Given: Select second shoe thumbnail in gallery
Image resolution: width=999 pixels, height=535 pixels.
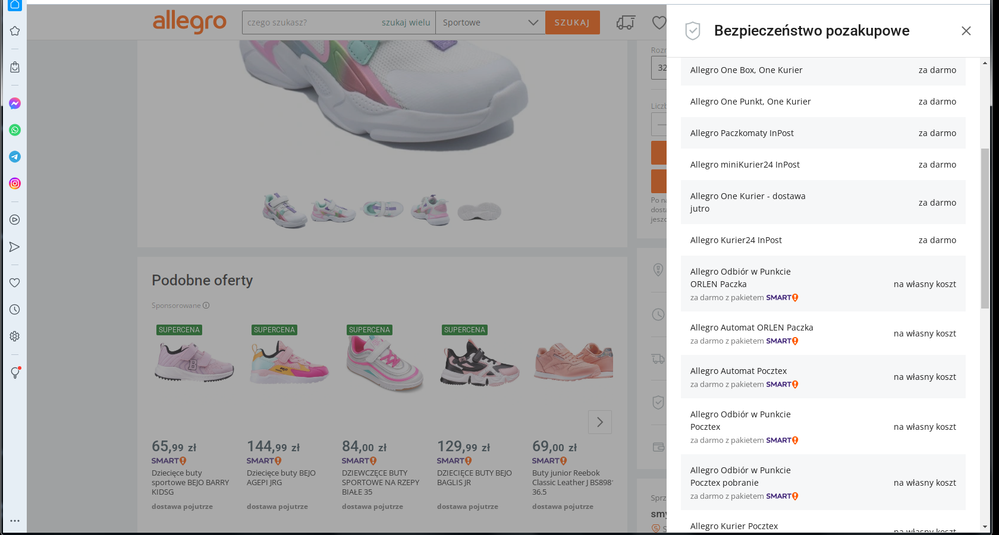Looking at the screenshot, I should tap(333, 210).
